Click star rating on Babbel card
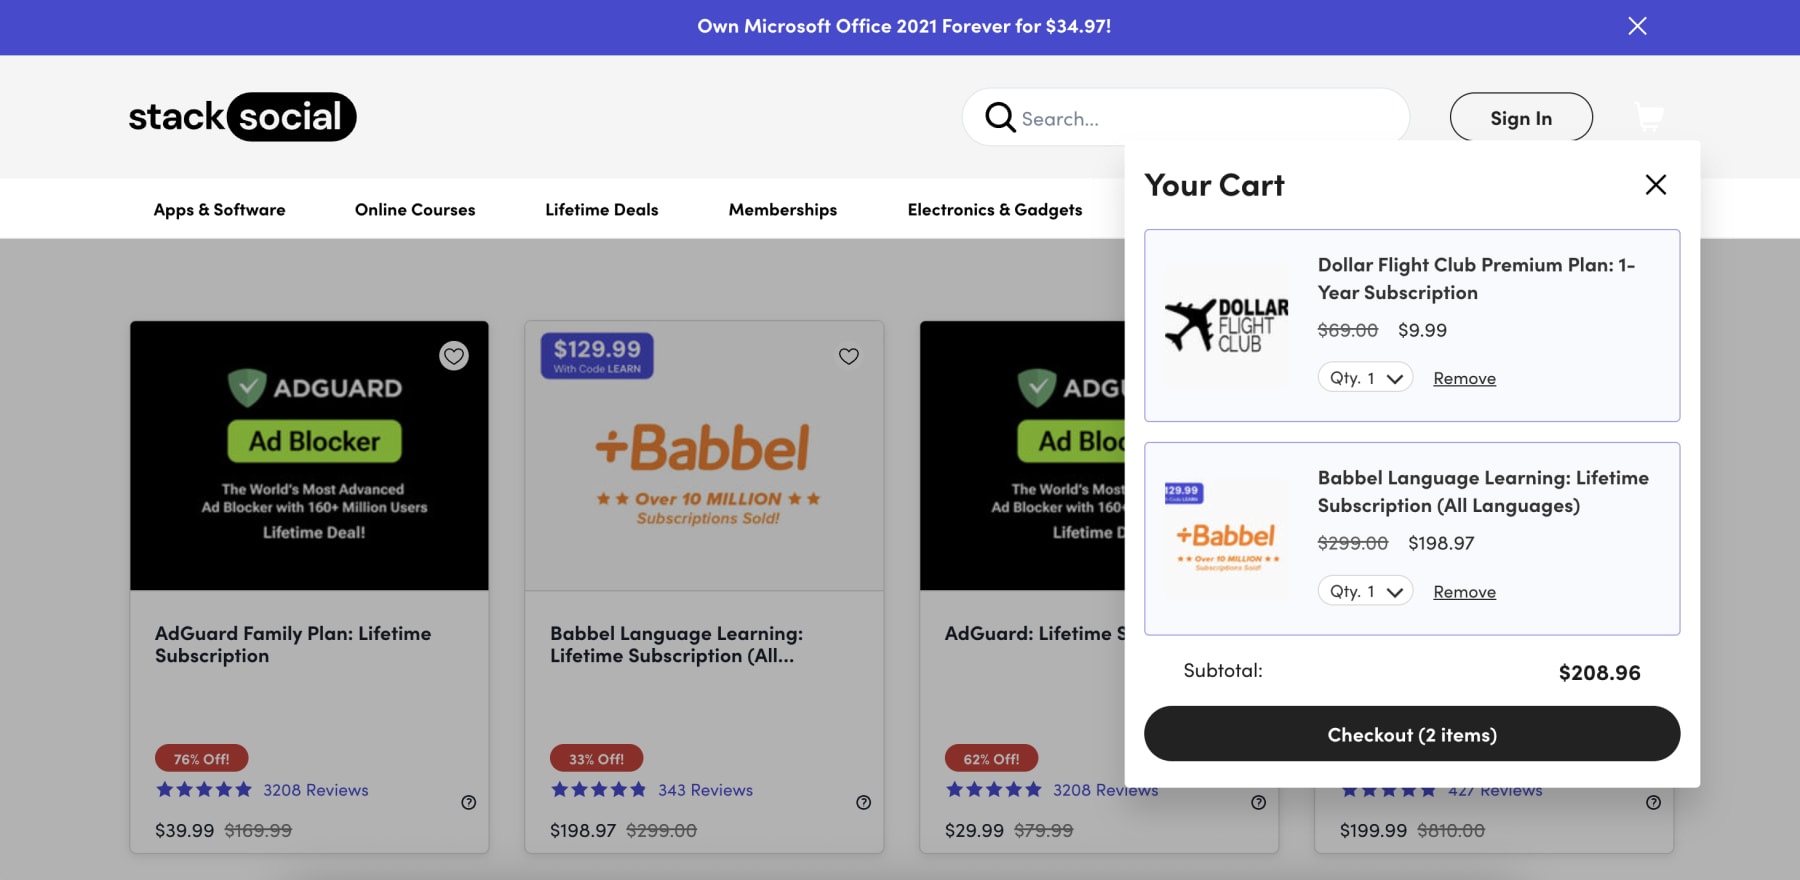 click(x=599, y=790)
